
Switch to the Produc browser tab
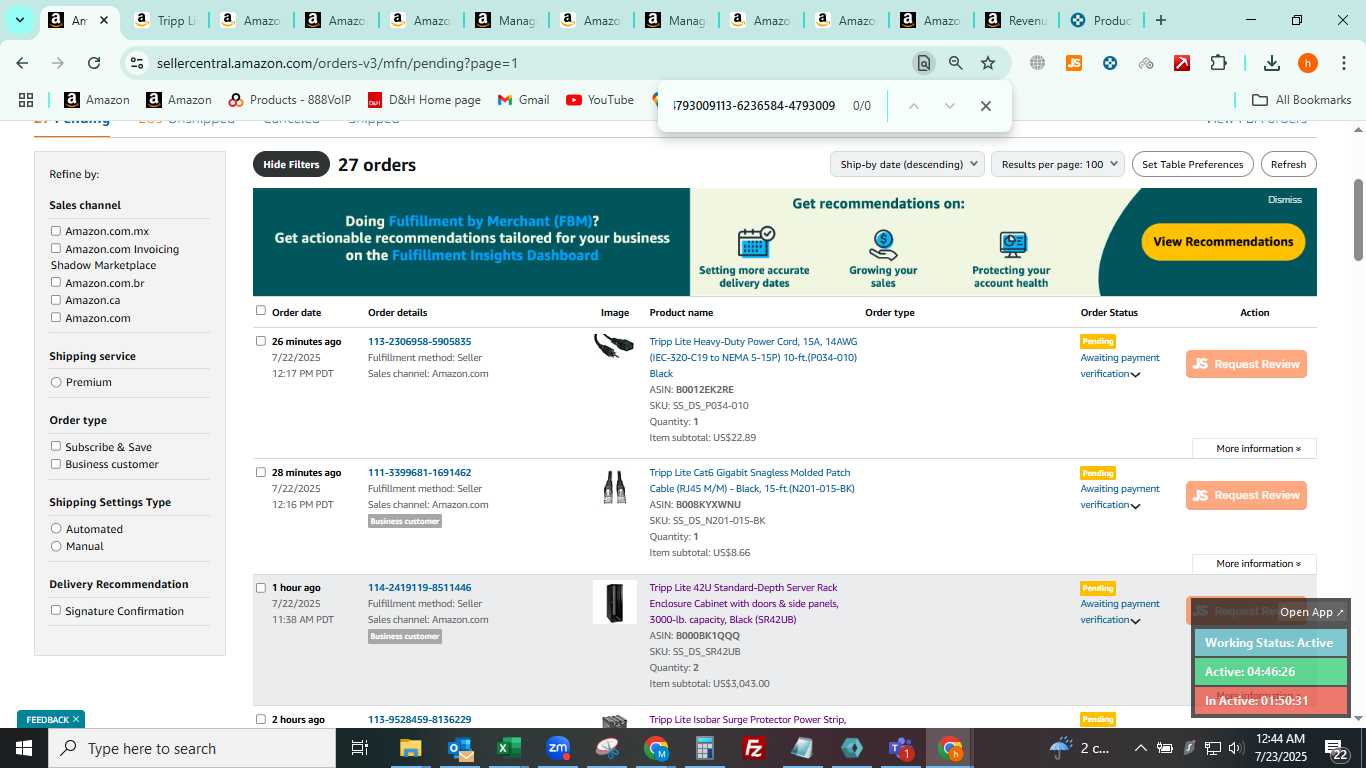tap(1103, 20)
